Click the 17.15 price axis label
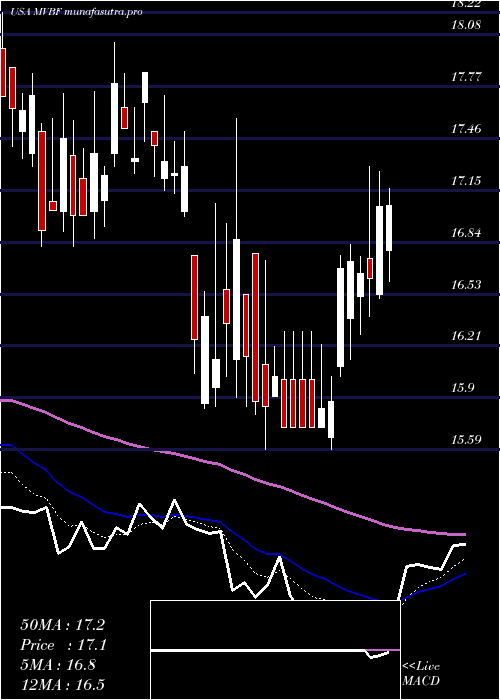This screenshot has height=700, width=500. point(466,181)
